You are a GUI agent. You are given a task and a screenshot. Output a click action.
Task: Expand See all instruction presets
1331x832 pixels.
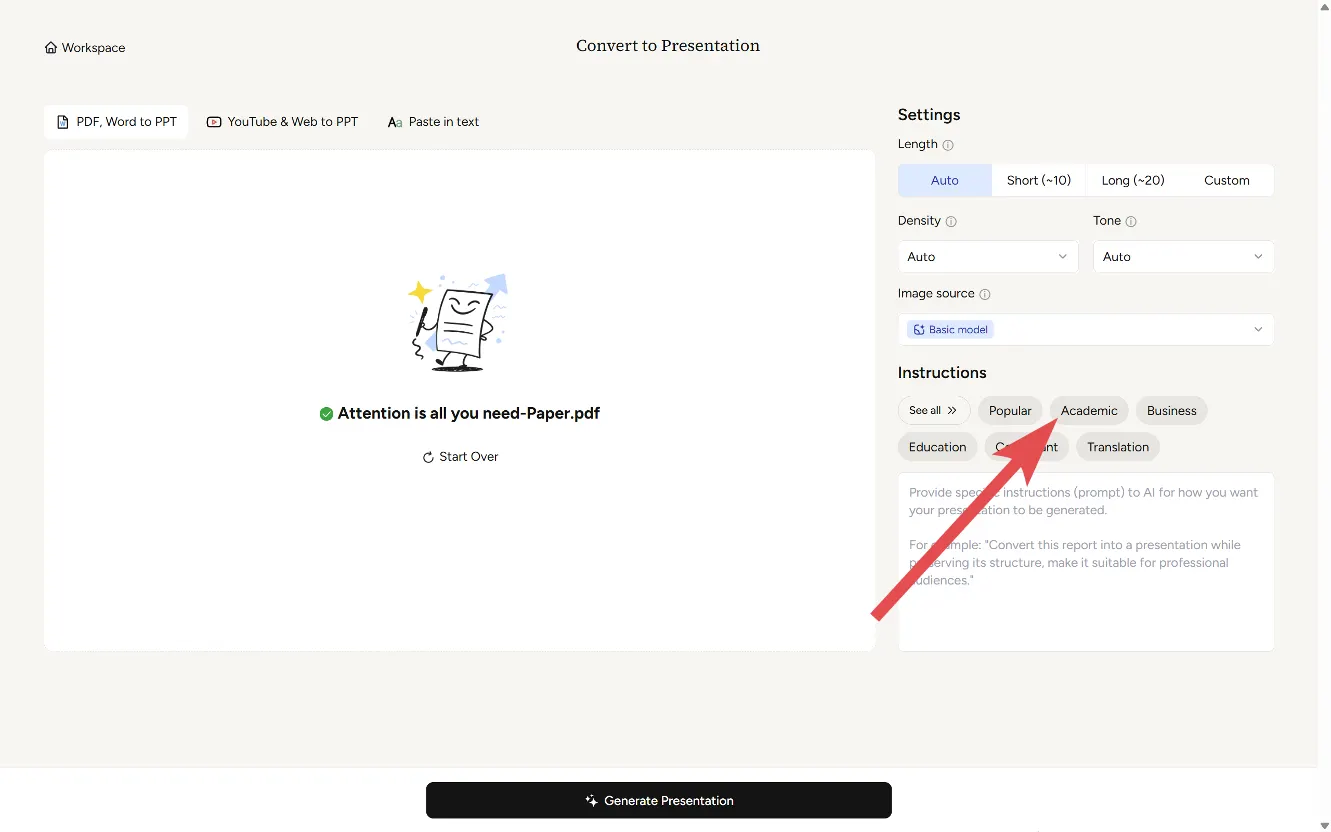click(x=933, y=411)
